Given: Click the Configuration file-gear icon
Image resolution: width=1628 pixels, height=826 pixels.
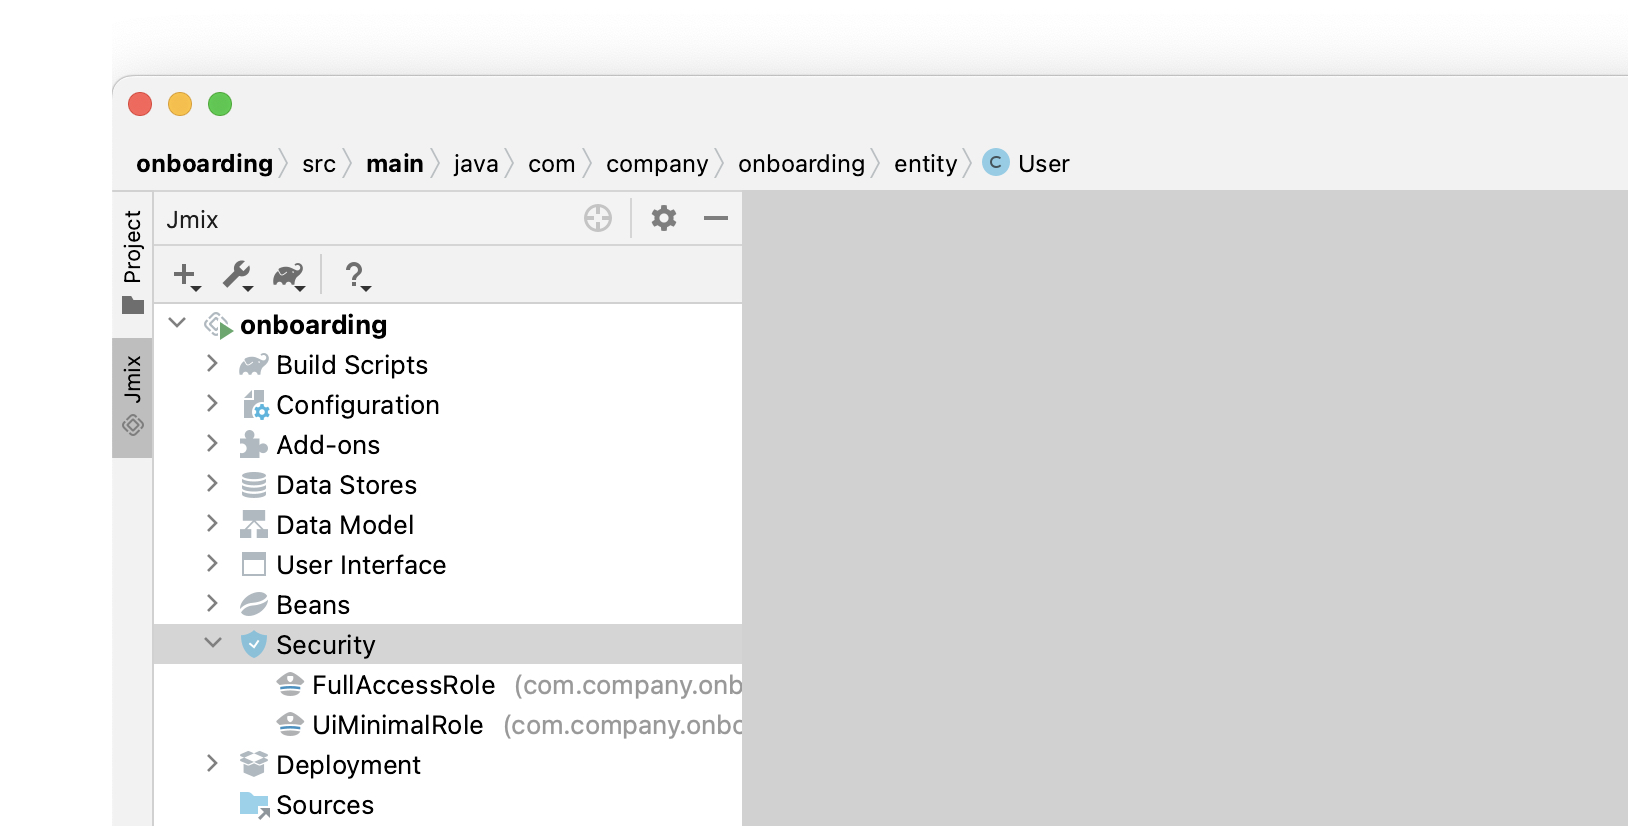Looking at the screenshot, I should click(x=255, y=405).
